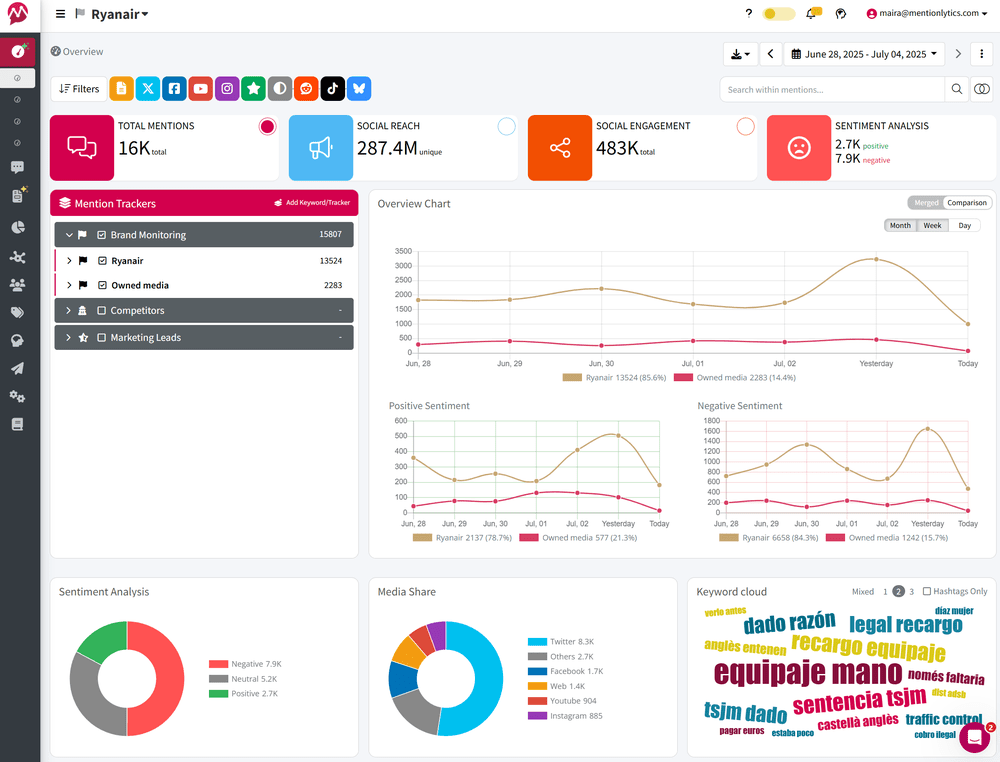
Task: Switch the Overview Chart toggle to Merged
Action: tap(925, 202)
